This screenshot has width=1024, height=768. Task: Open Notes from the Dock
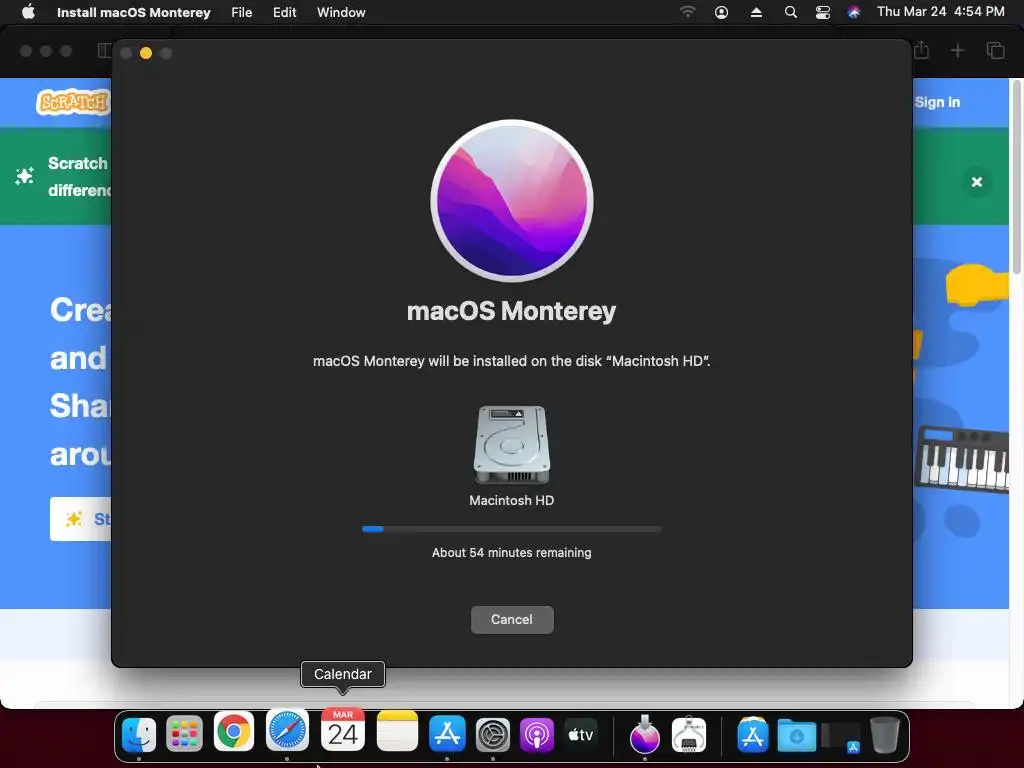(x=397, y=730)
